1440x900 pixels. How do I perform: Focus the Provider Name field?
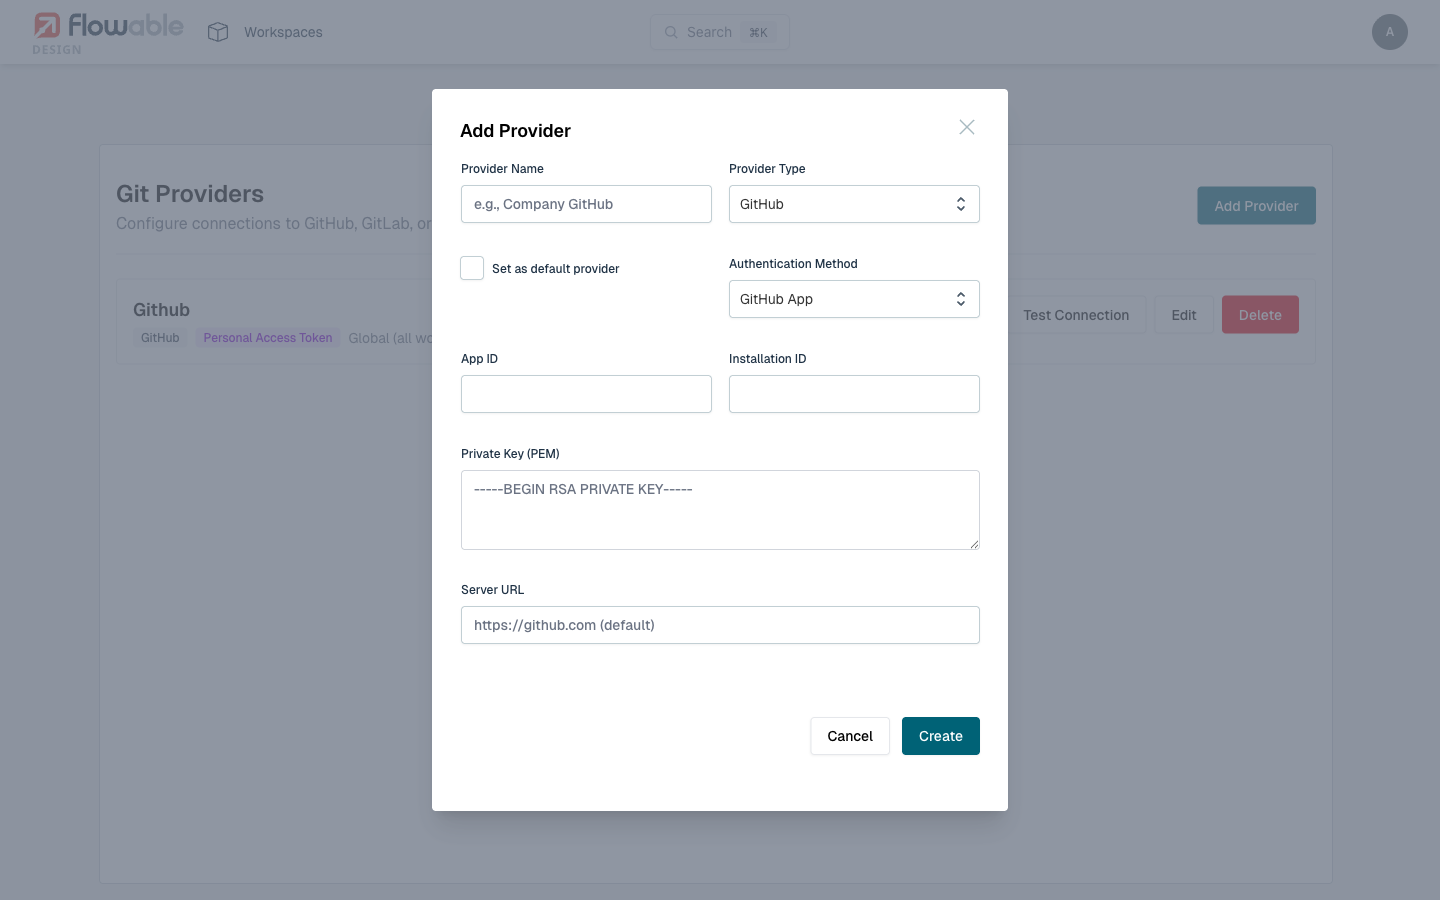586,204
